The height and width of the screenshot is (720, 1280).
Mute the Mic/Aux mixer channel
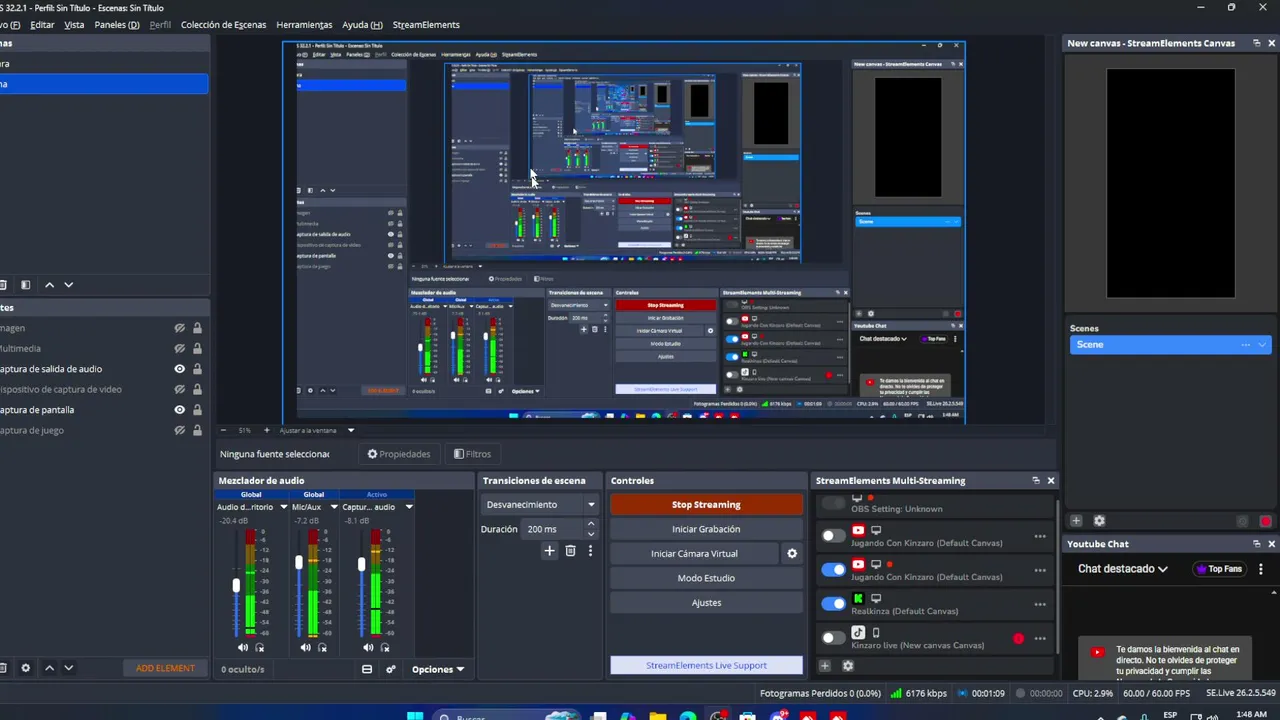[306, 647]
